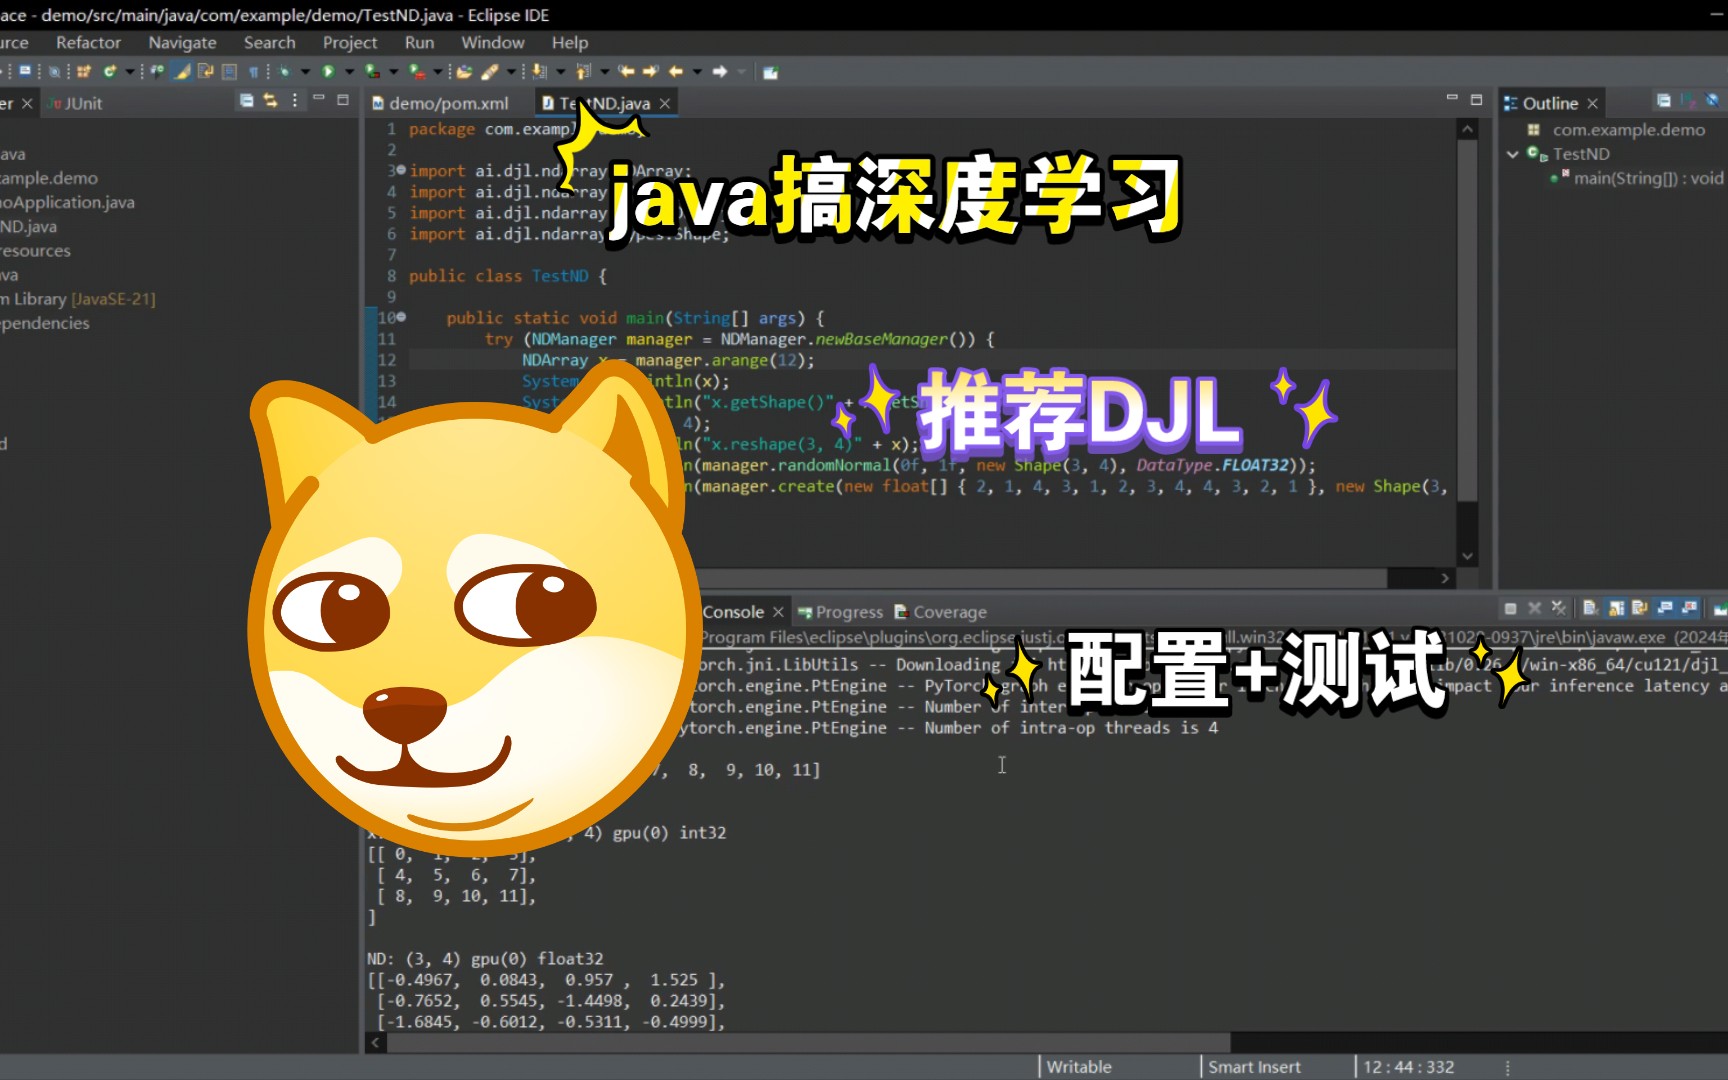
Task: Click Last Edit Location arrow icon
Action: click(627, 71)
